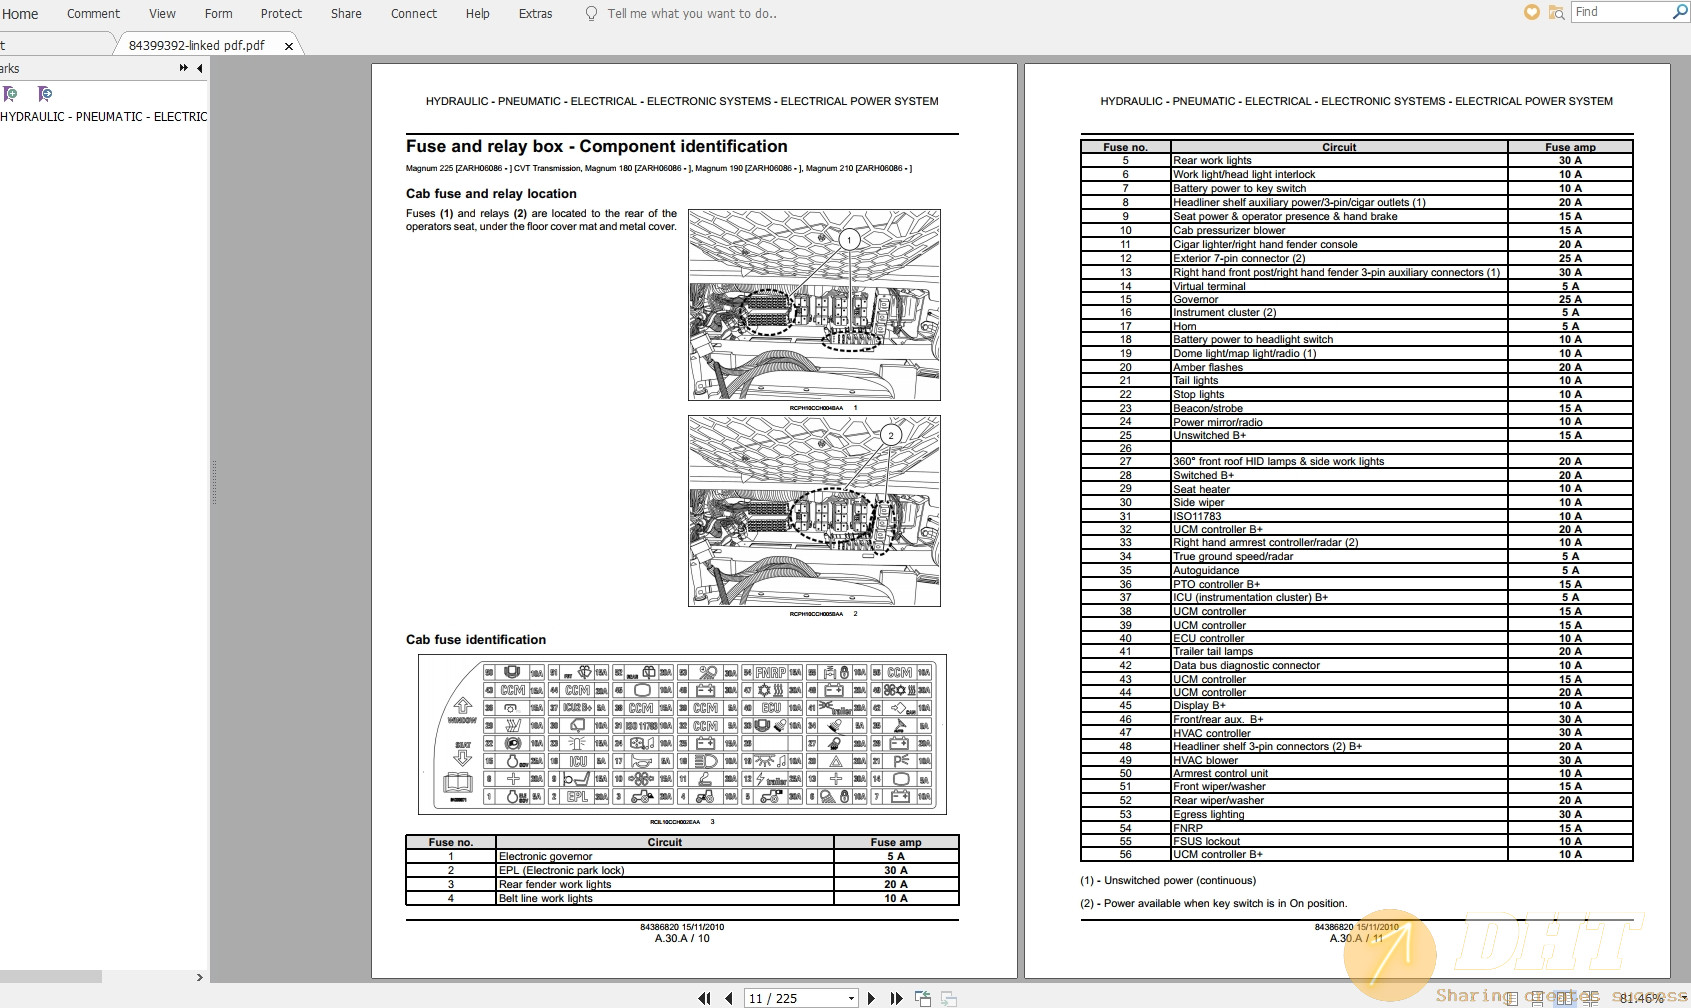The image size is (1691, 1008).
Task: Click the magnifier in the Find box
Action: (x=1680, y=12)
